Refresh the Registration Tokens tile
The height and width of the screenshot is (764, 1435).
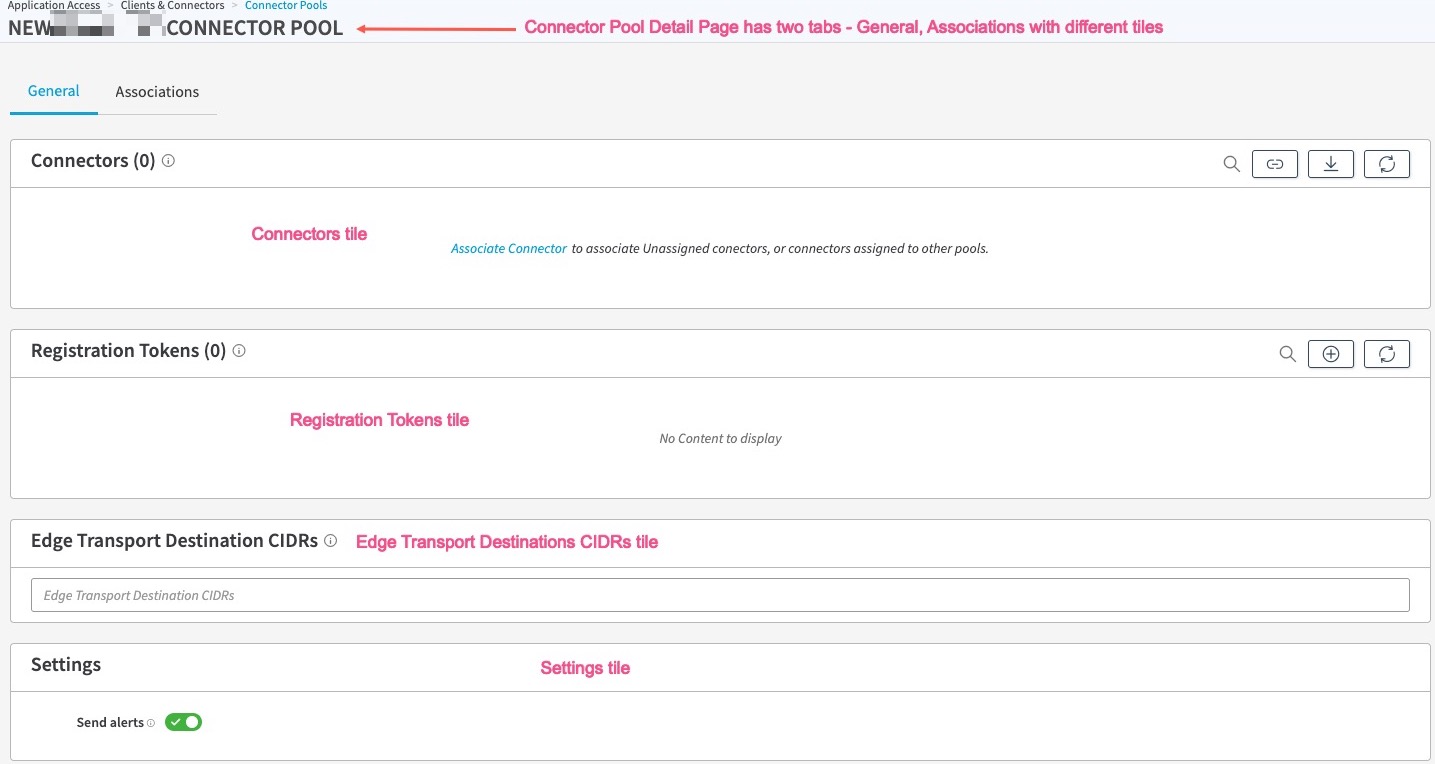click(x=1387, y=354)
